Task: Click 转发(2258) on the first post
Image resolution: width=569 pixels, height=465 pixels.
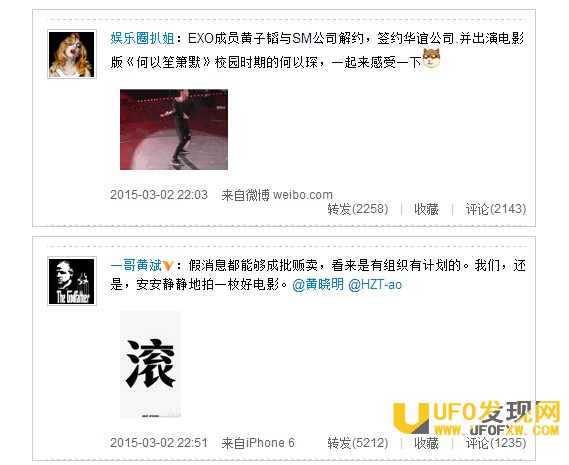Action: [358, 209]
